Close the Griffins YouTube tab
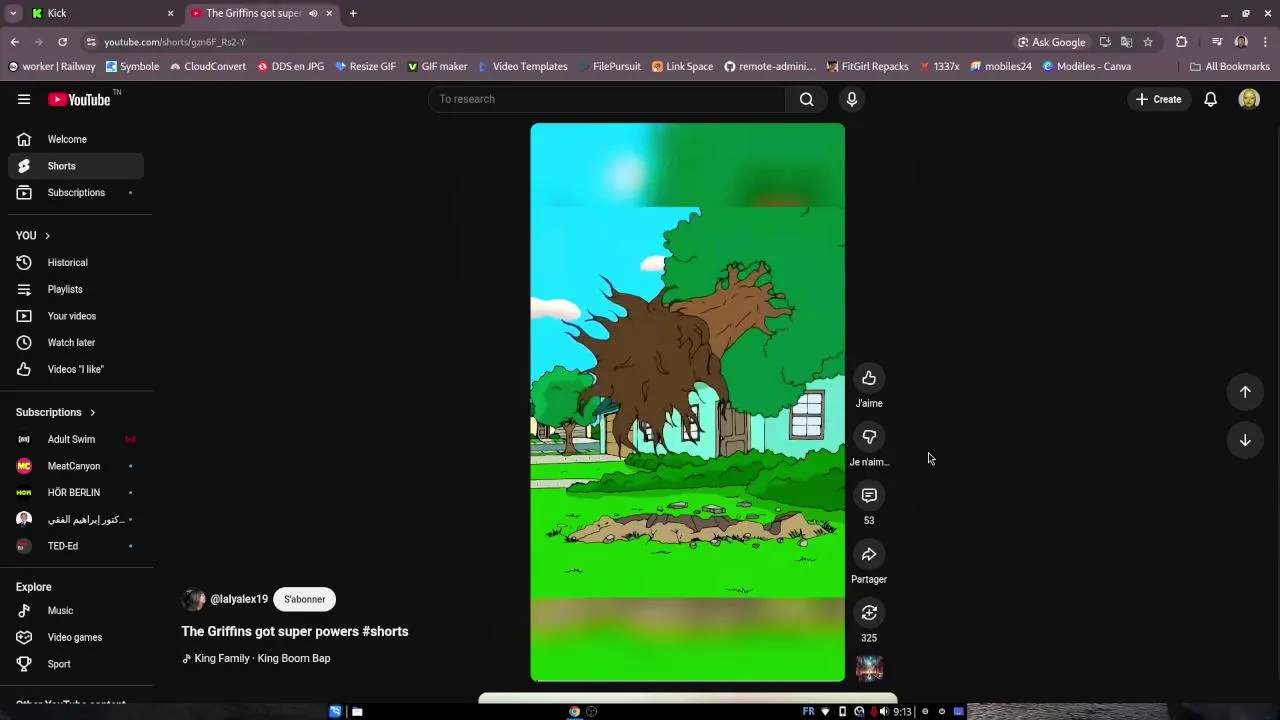This screenshot has width=1280, height=720. (x=329, y=14)
